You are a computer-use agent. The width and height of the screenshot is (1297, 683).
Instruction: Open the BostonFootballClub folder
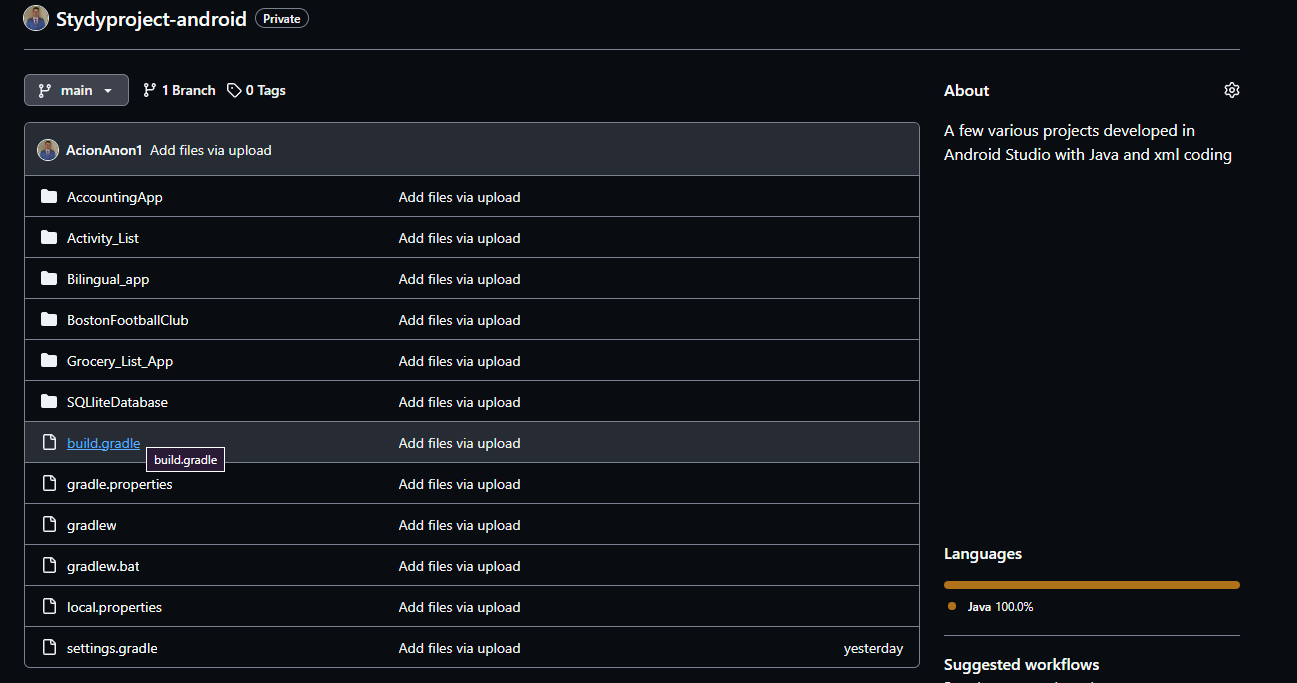pyautogui.click(x=128, y=320)
